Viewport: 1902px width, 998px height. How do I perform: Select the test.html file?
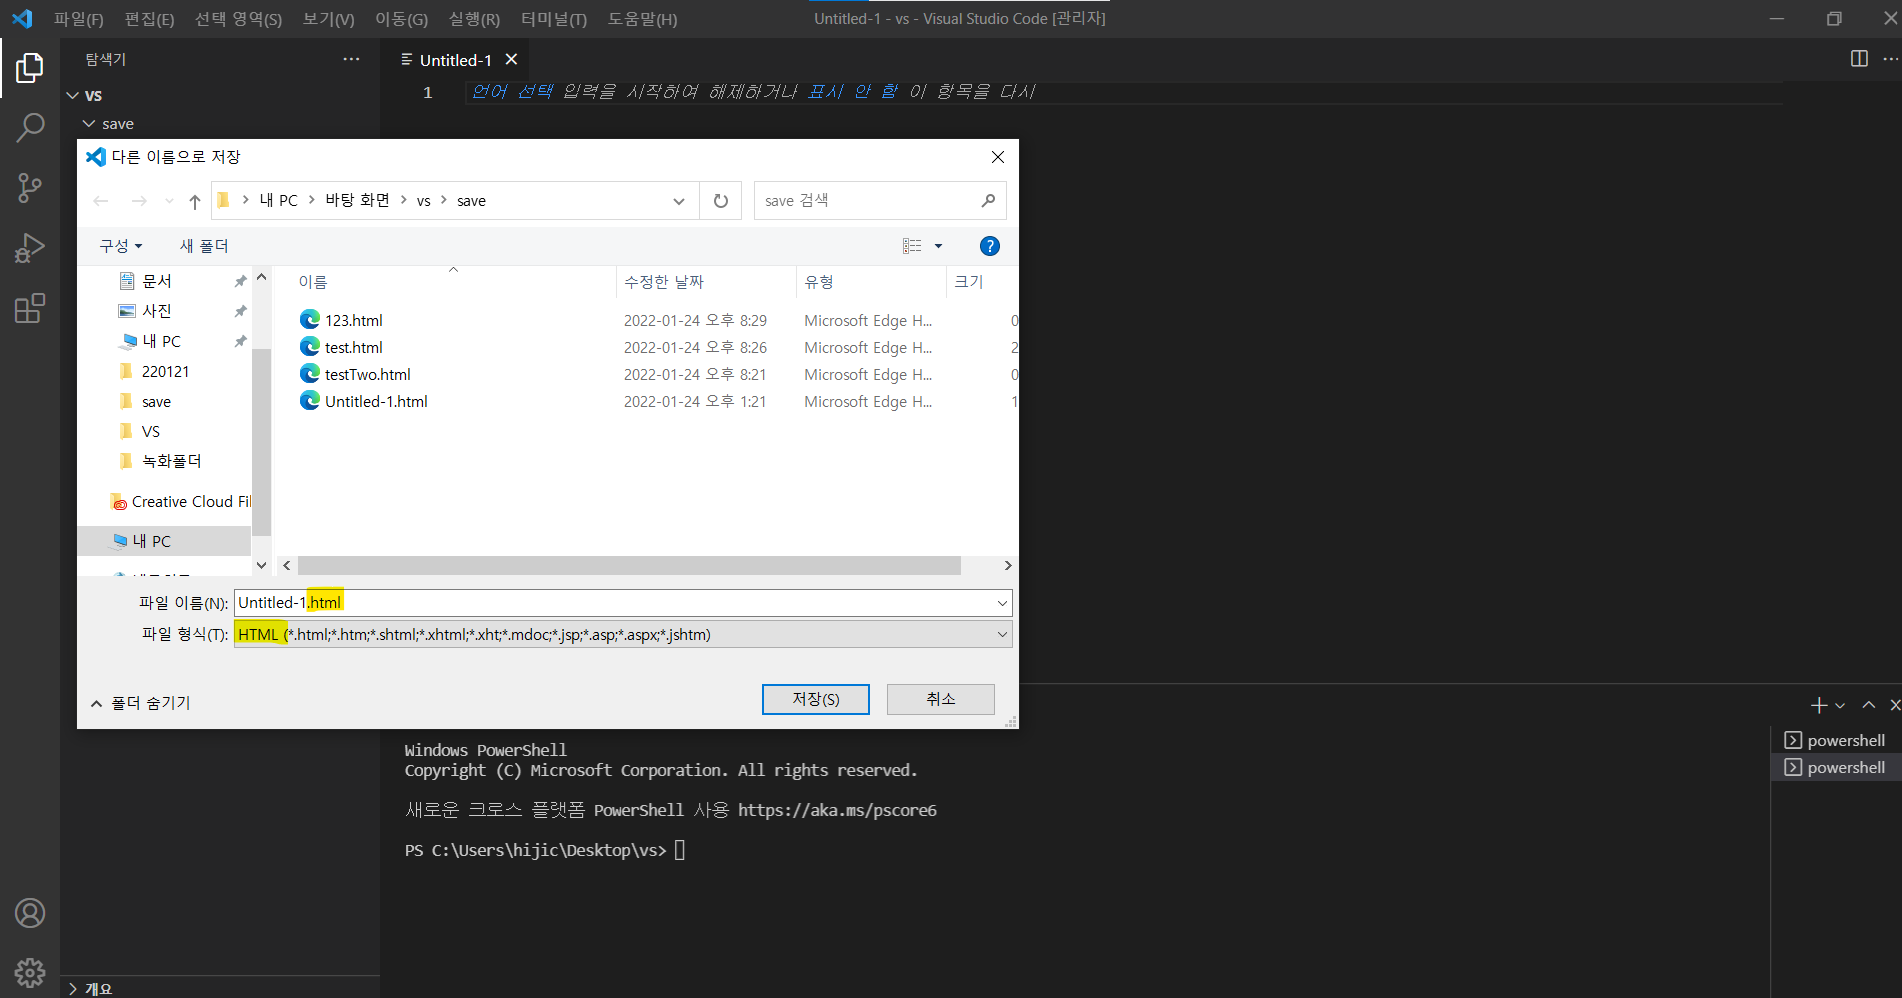point(353,347)
